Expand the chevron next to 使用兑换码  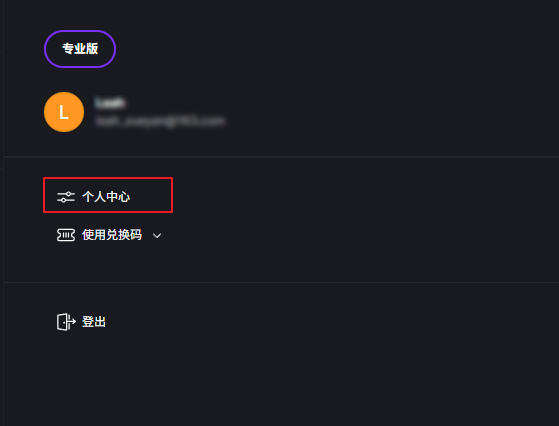point(157,236)
